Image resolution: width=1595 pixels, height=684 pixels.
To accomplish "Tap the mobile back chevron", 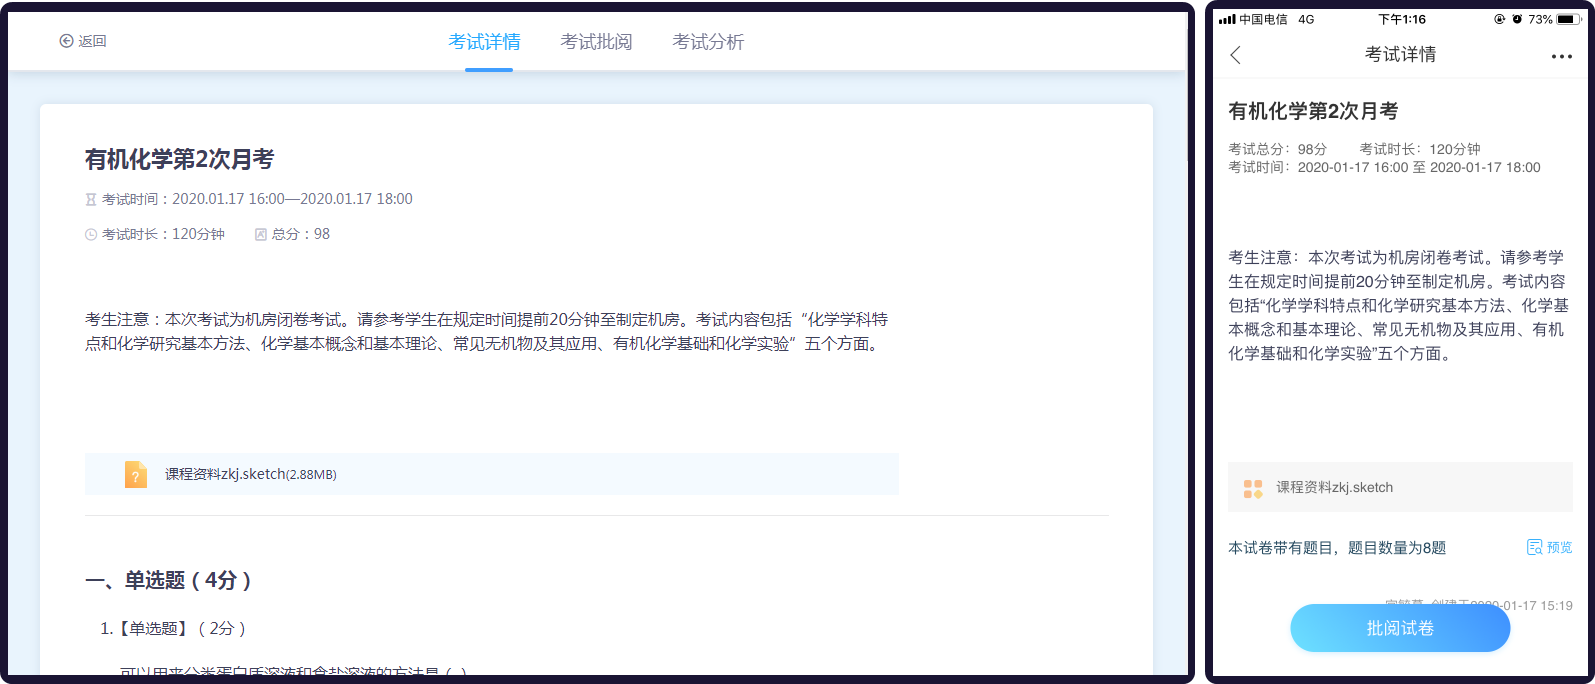I will pyautogui.click(x=1236, y=55).
